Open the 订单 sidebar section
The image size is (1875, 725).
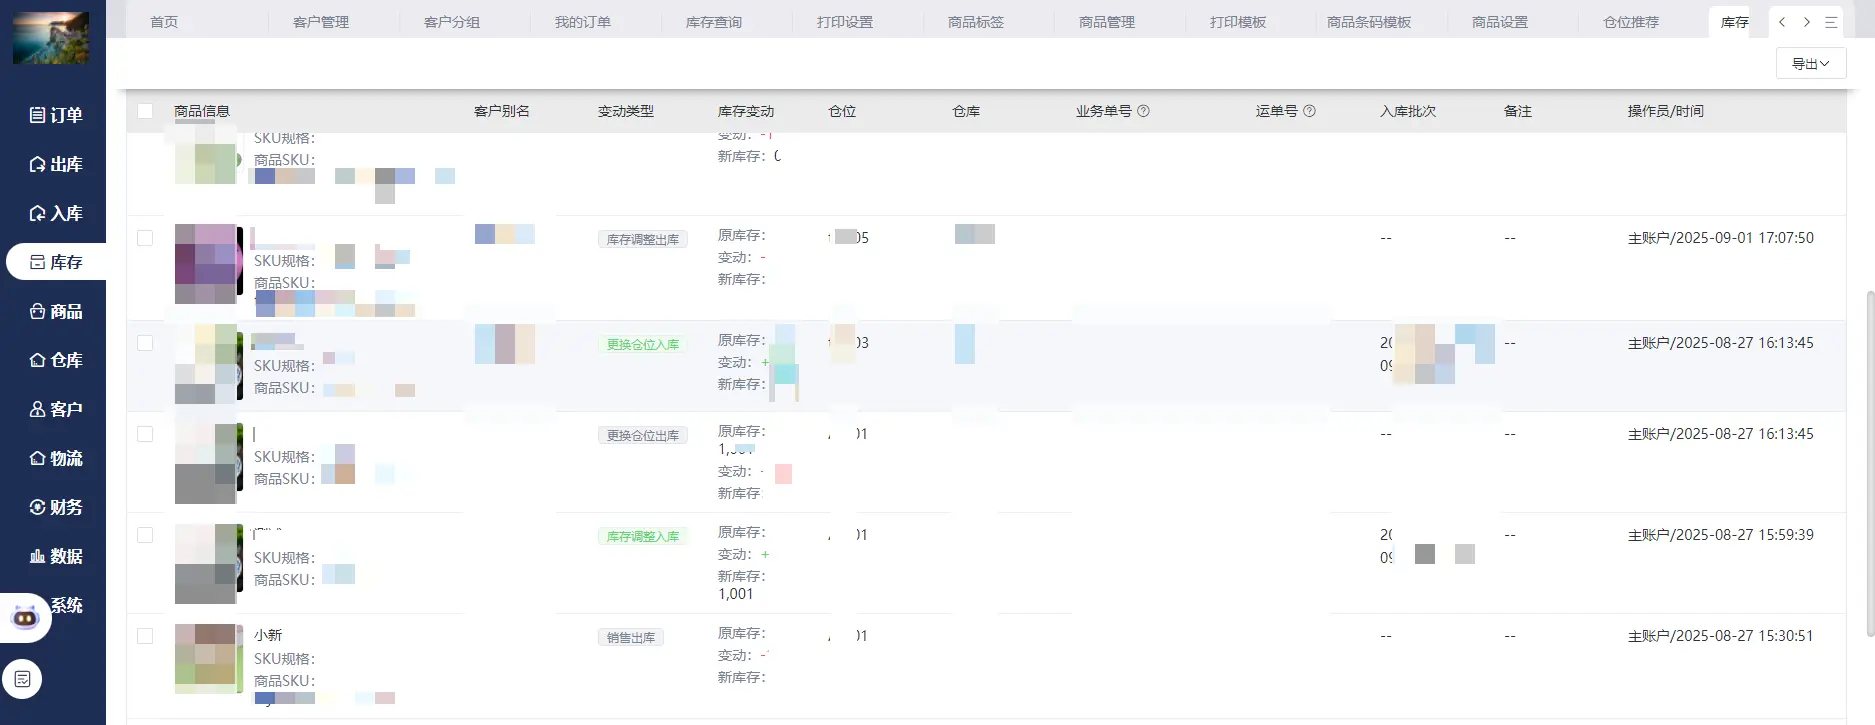[x=56, y=115]
